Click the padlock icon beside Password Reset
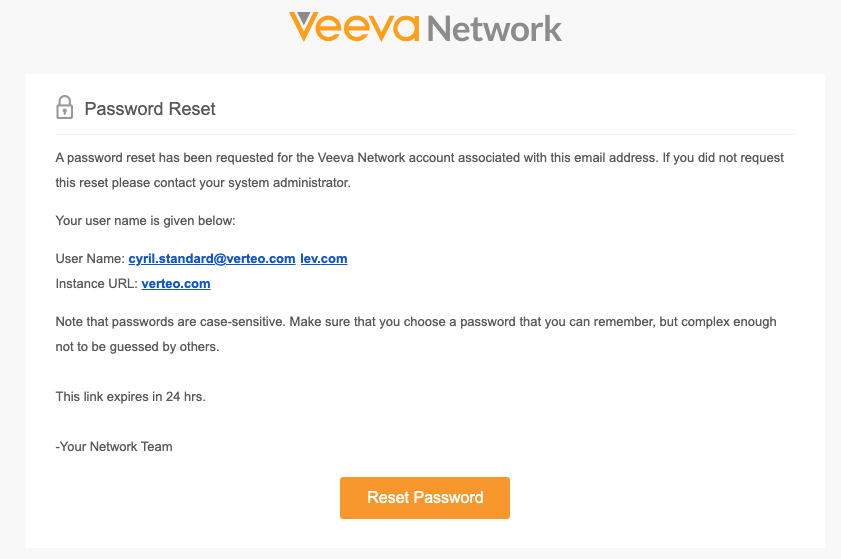Screen dimensions: 841x559 [65, 108]
